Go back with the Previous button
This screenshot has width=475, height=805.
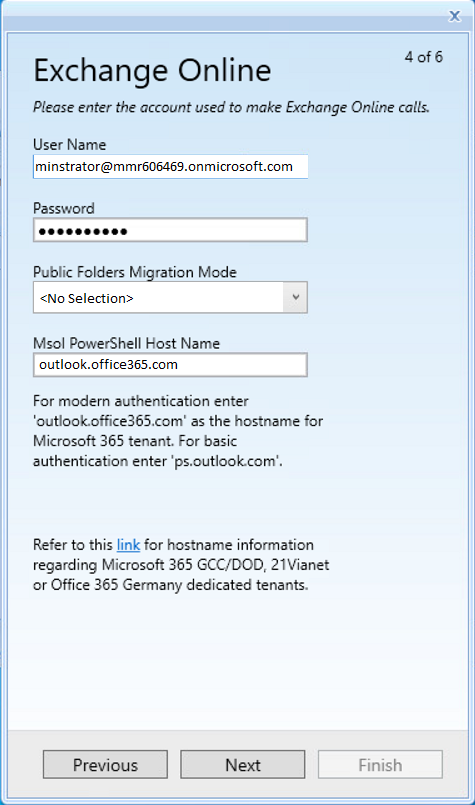105,765
